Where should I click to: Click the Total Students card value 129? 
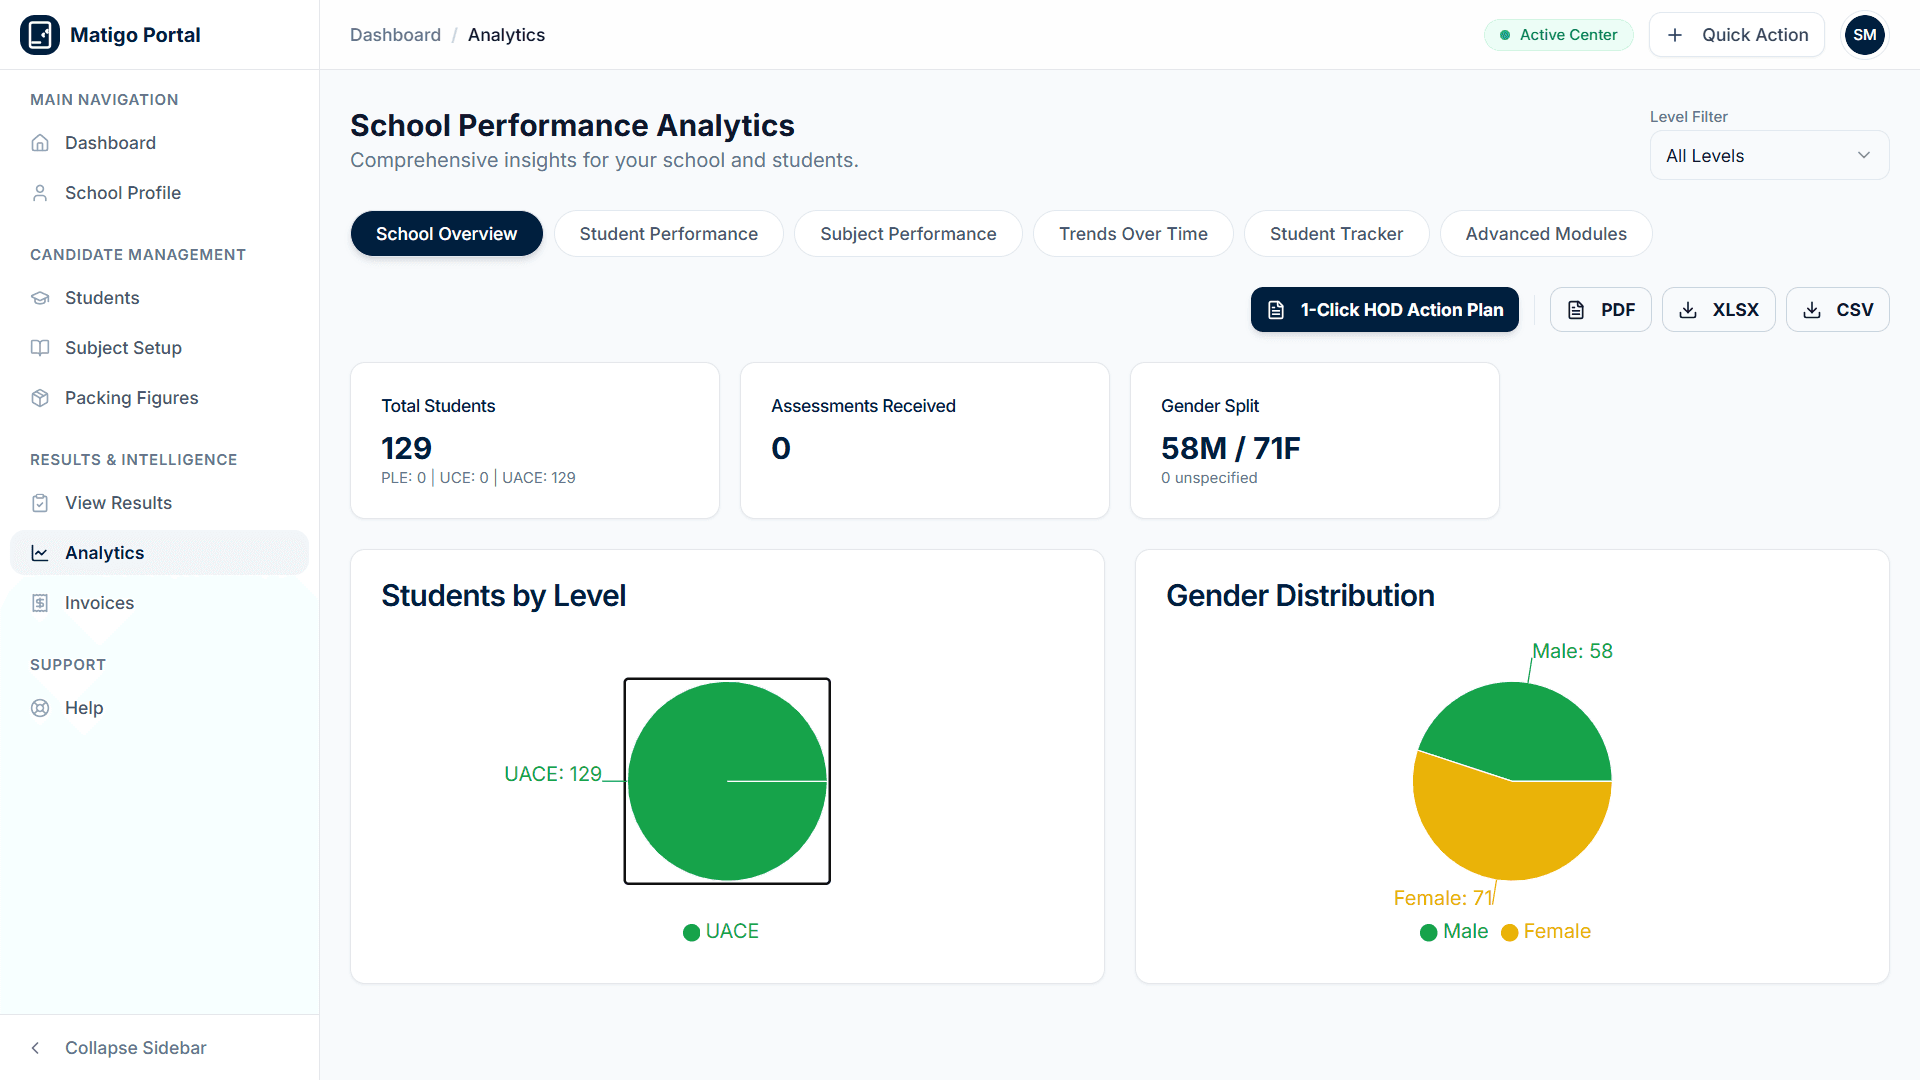(x=406, y=448)
